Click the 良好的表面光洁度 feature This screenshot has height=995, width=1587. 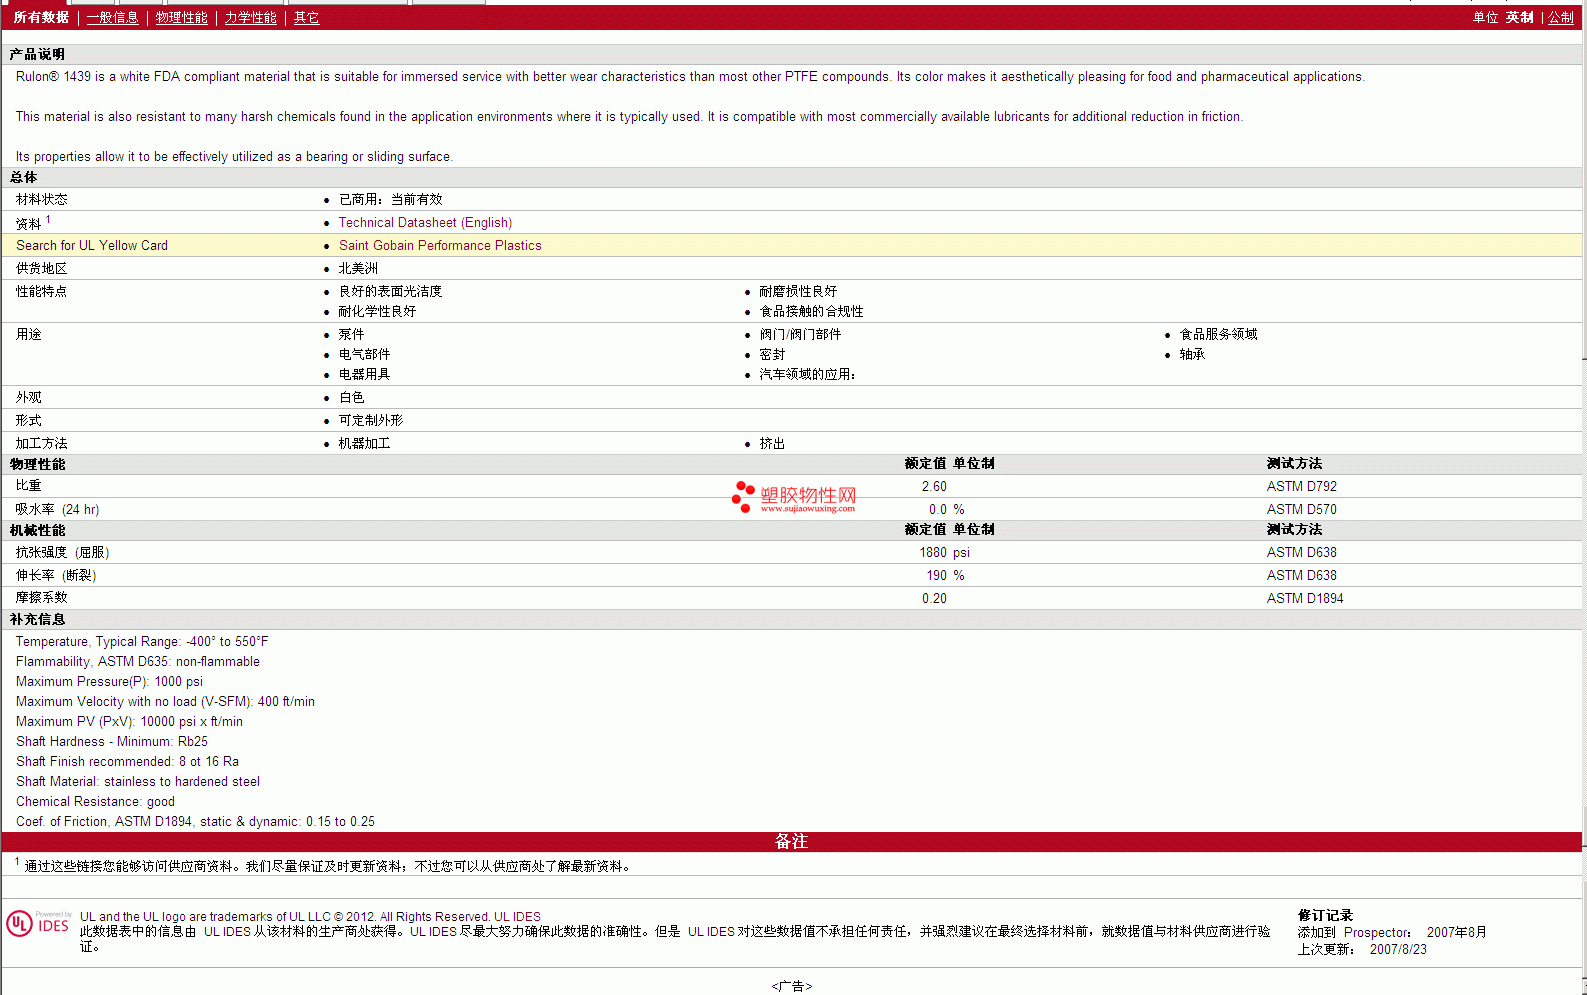click(390, 291)
